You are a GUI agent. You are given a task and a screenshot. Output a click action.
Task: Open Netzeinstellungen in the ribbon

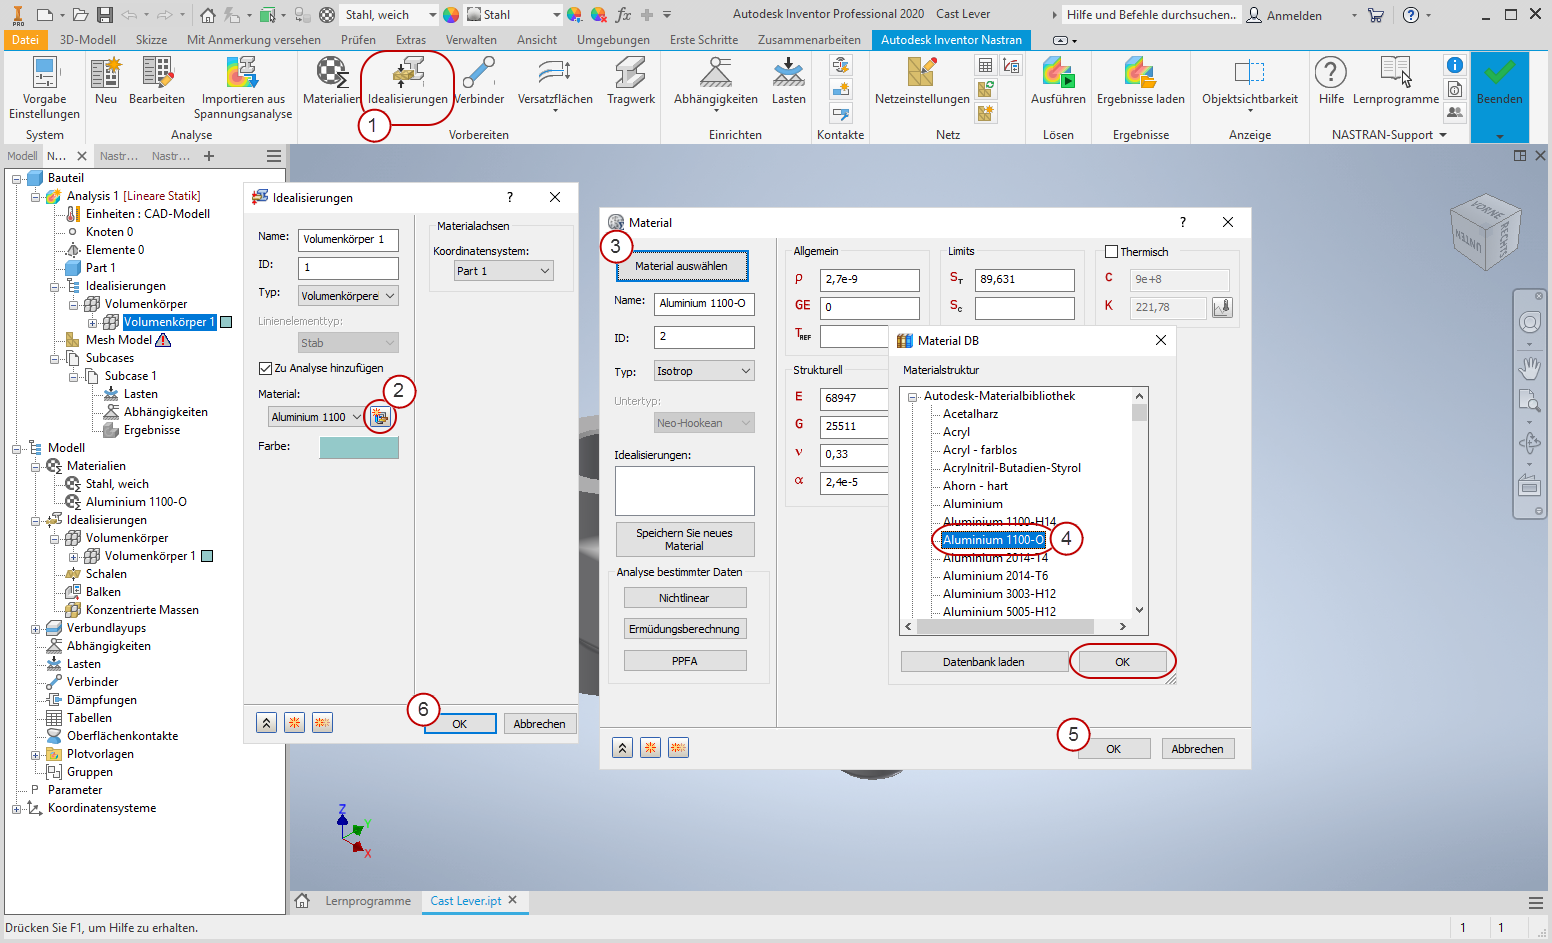pyautogui.click(x=922, y=80)
